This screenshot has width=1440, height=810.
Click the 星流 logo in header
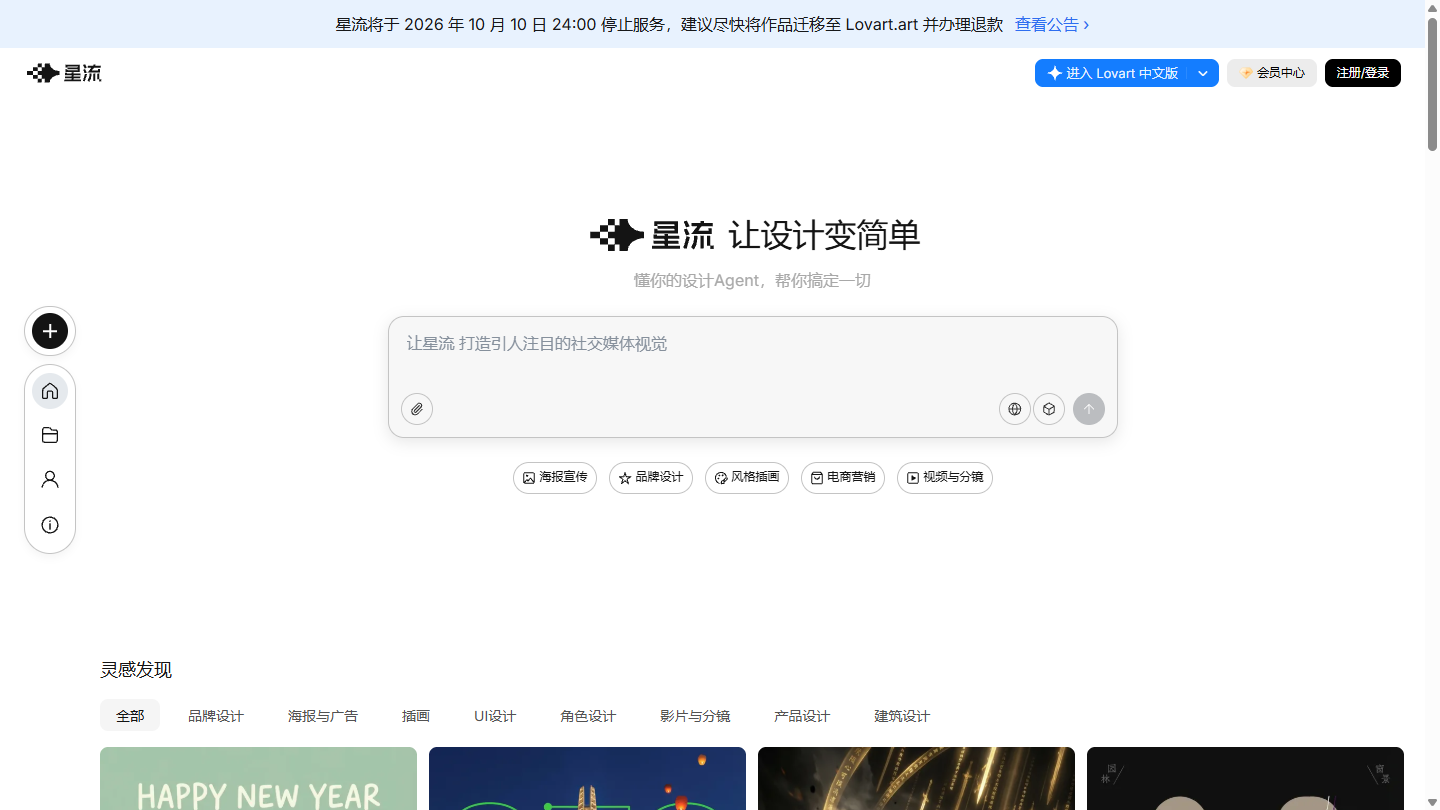point(64,73)
